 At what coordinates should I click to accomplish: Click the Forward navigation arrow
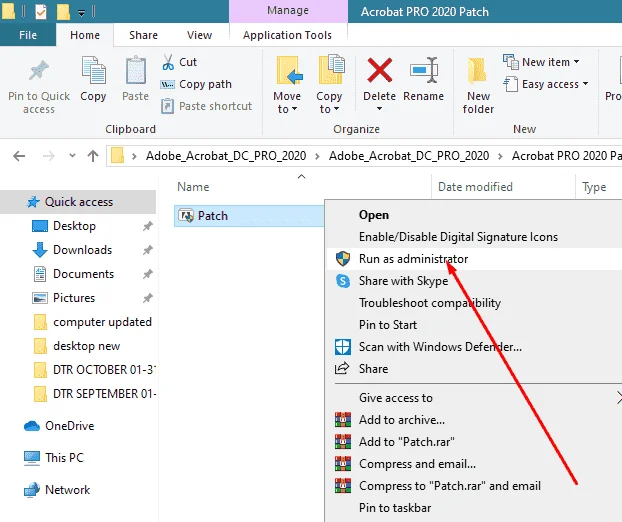point(48,156)
